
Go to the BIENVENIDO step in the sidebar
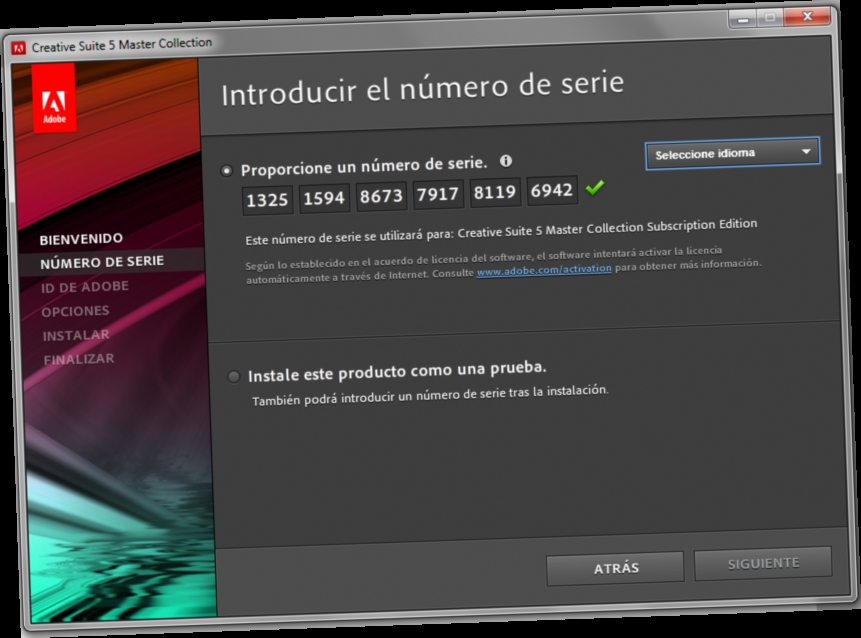point(81,239)
